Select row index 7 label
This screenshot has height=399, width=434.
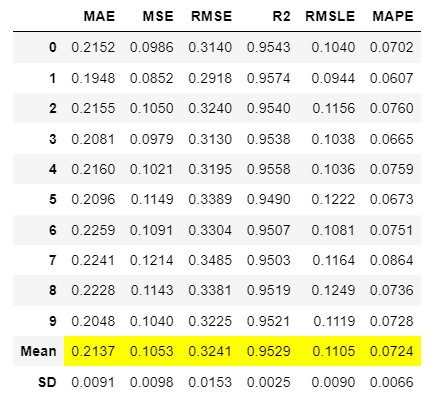pyautogui.click(x=53, y=260)
